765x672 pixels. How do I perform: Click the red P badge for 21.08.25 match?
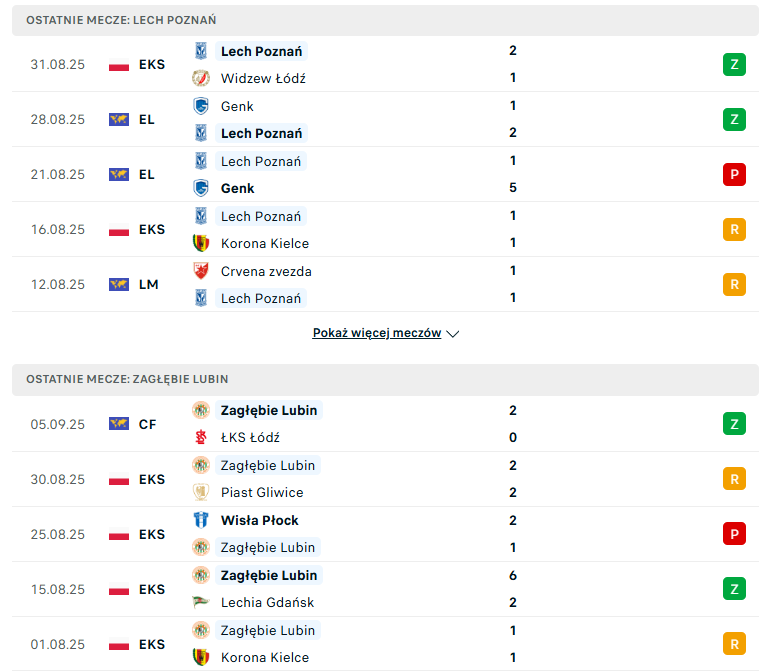tap(734, 174)
